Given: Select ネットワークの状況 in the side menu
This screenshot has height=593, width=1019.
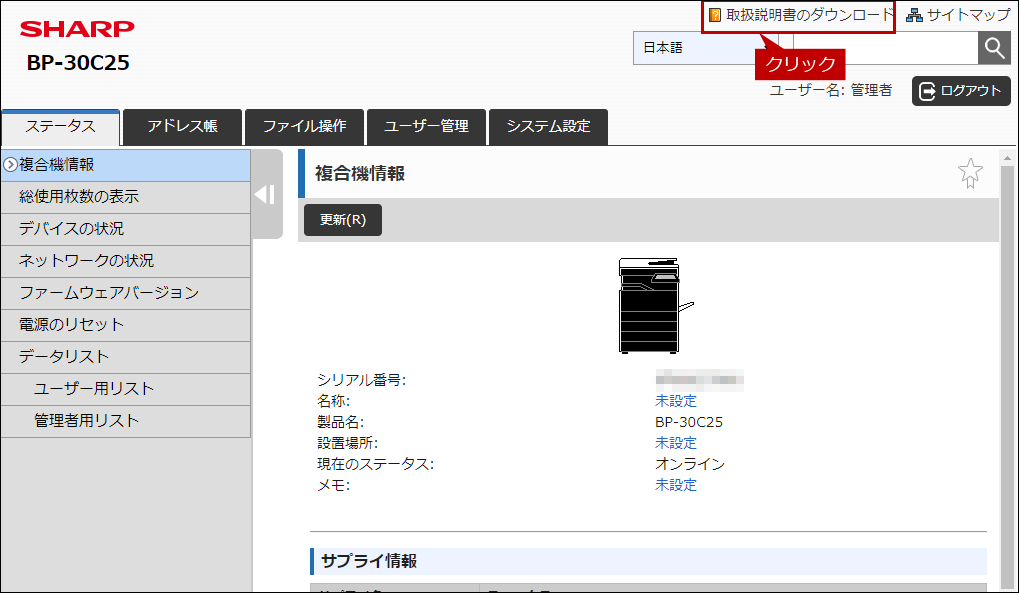Looking at the screenshot, I should click(x=125, y=261).
